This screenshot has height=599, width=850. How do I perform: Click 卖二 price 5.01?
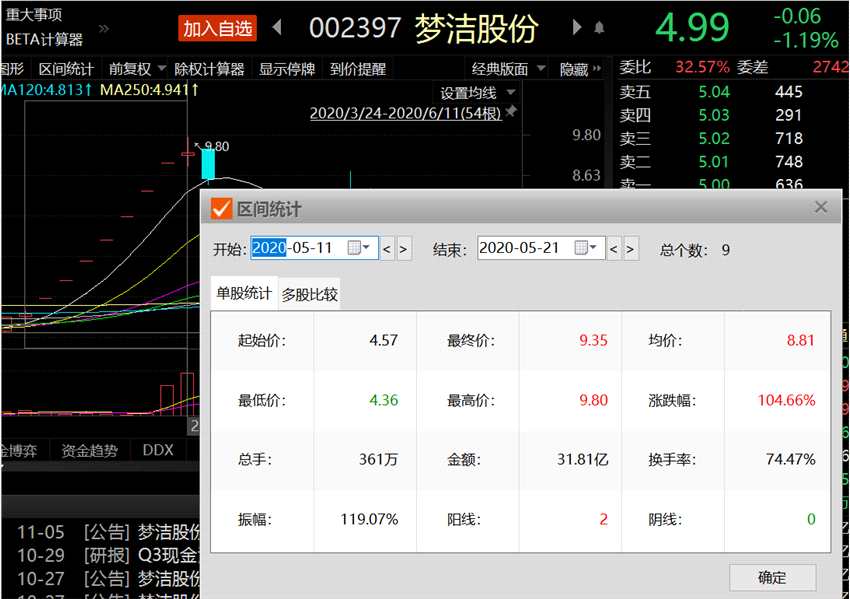tap(714, 162)
